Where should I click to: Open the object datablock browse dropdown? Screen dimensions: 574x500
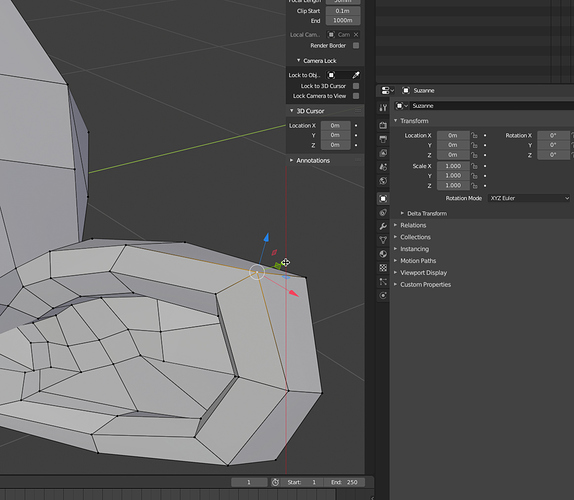coord(402,106)
